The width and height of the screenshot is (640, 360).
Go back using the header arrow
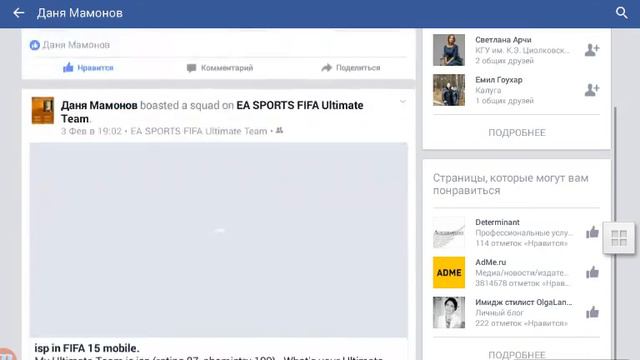point(19,13)
